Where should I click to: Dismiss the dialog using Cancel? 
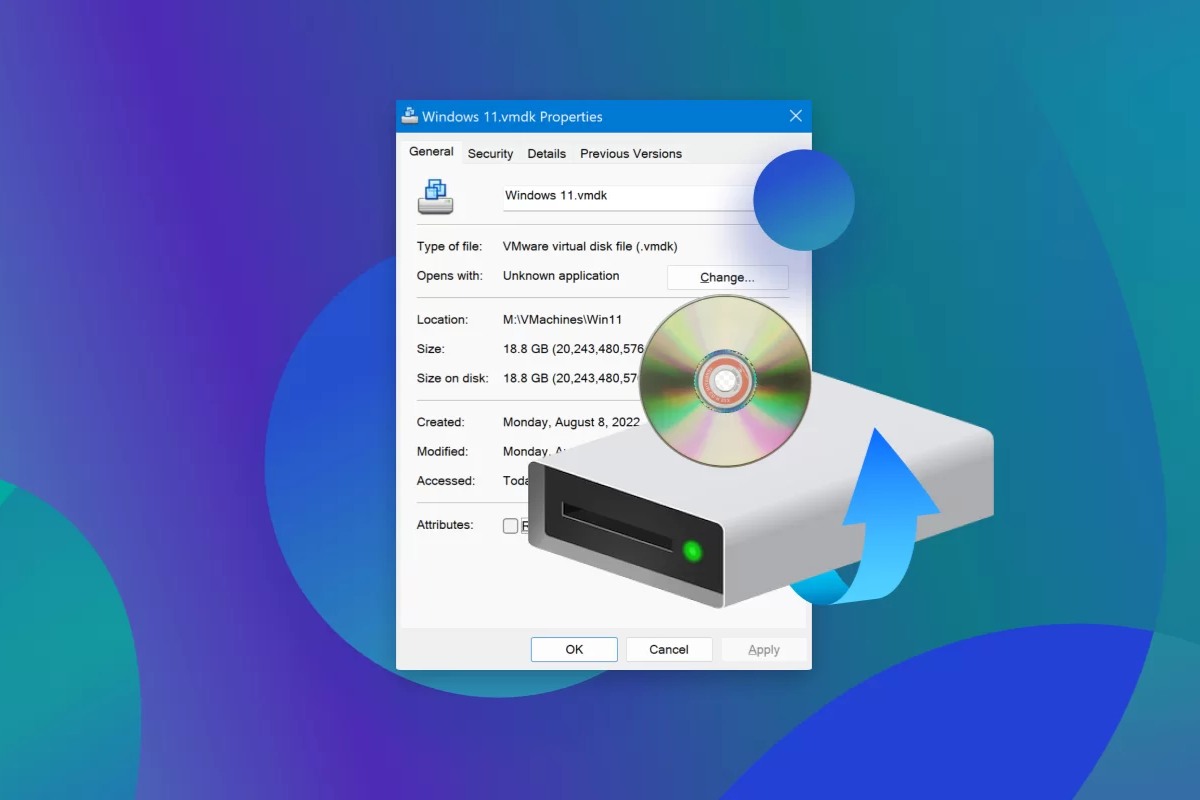click(668, 649)
